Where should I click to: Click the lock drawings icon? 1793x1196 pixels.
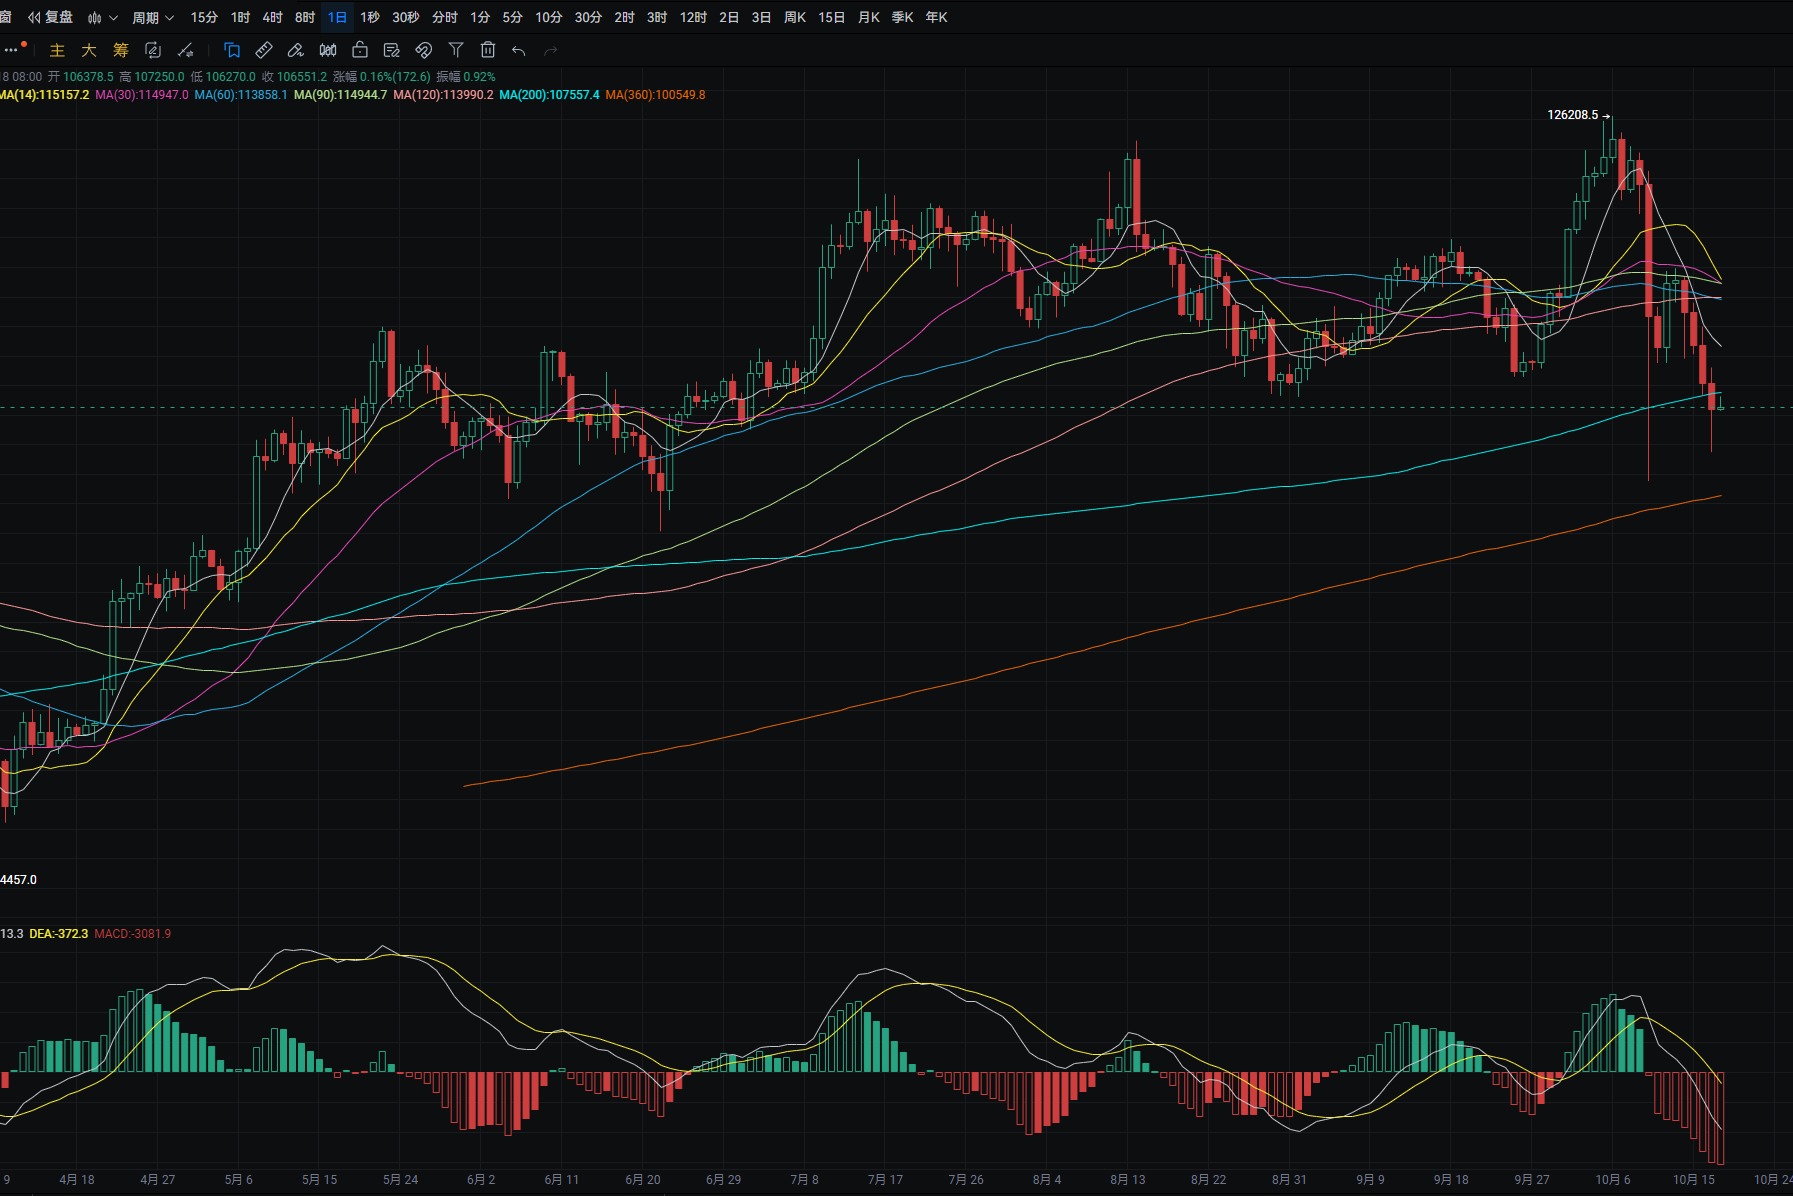[360, 50]
